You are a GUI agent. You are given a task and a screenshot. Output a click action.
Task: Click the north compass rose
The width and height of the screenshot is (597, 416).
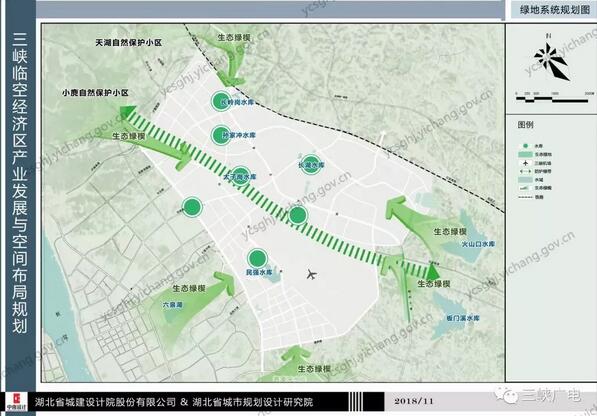551,61
